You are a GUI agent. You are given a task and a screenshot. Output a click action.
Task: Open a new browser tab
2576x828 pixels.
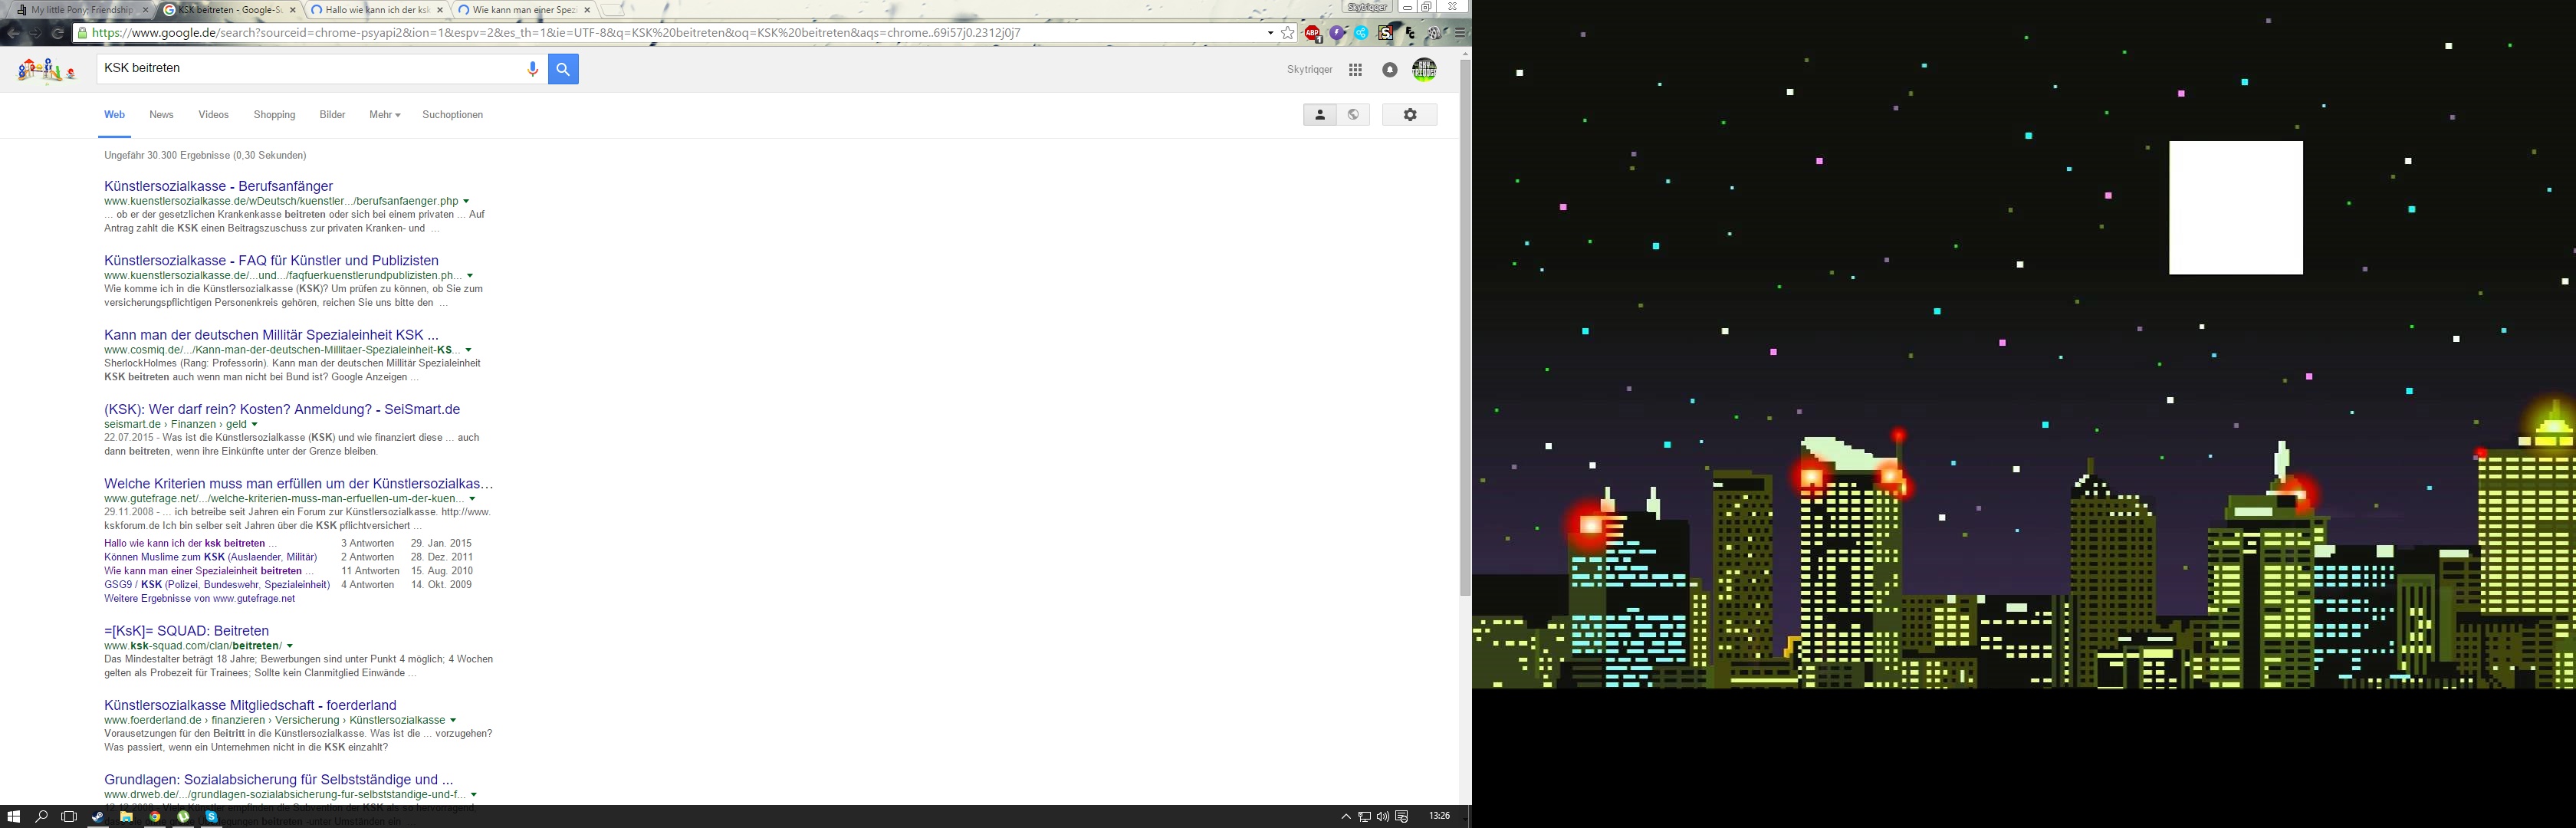tap(613, 10)
